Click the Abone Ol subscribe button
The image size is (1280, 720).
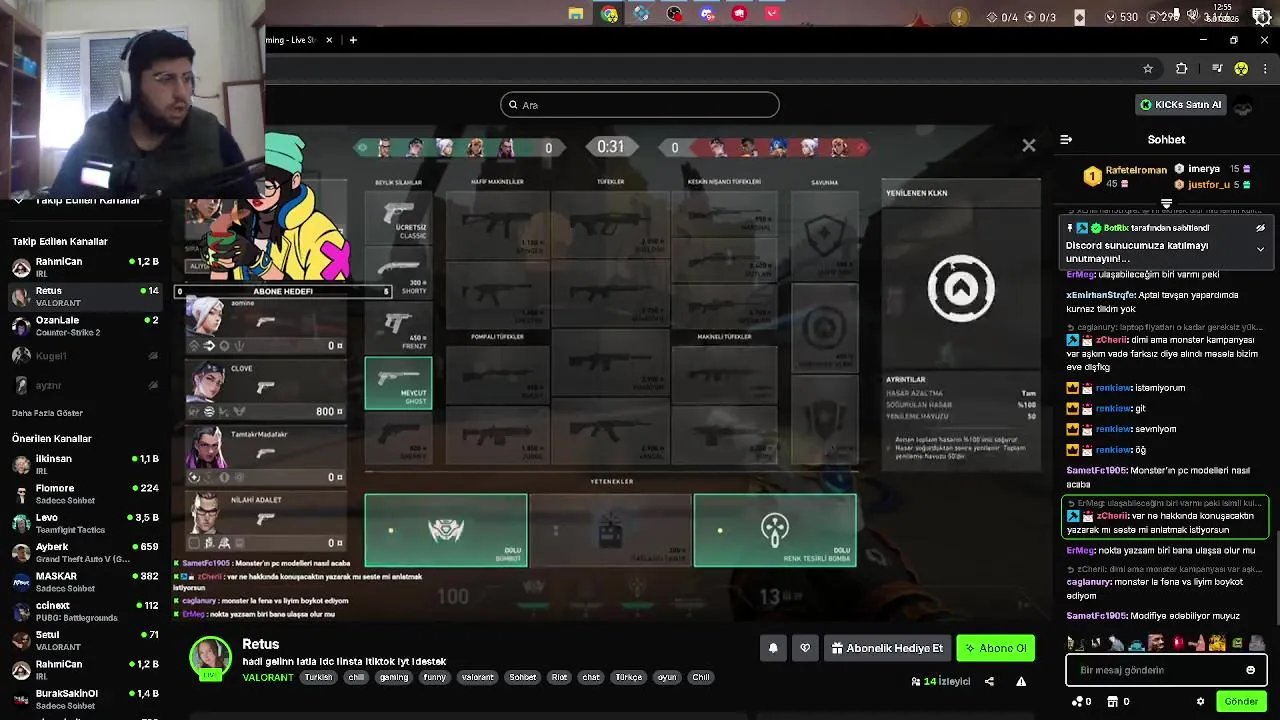click(995, 648)
